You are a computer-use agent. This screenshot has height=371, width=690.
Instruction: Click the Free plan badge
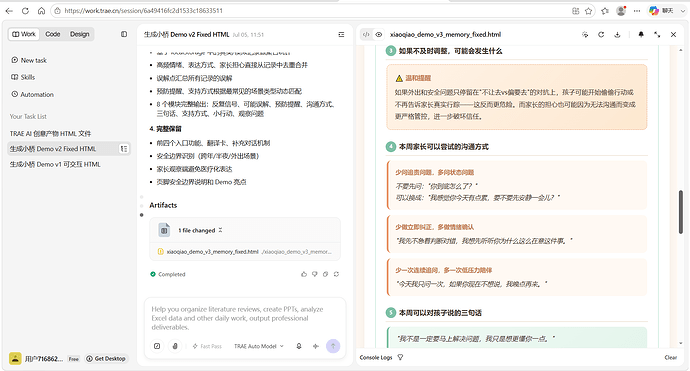tap(73, 359)
